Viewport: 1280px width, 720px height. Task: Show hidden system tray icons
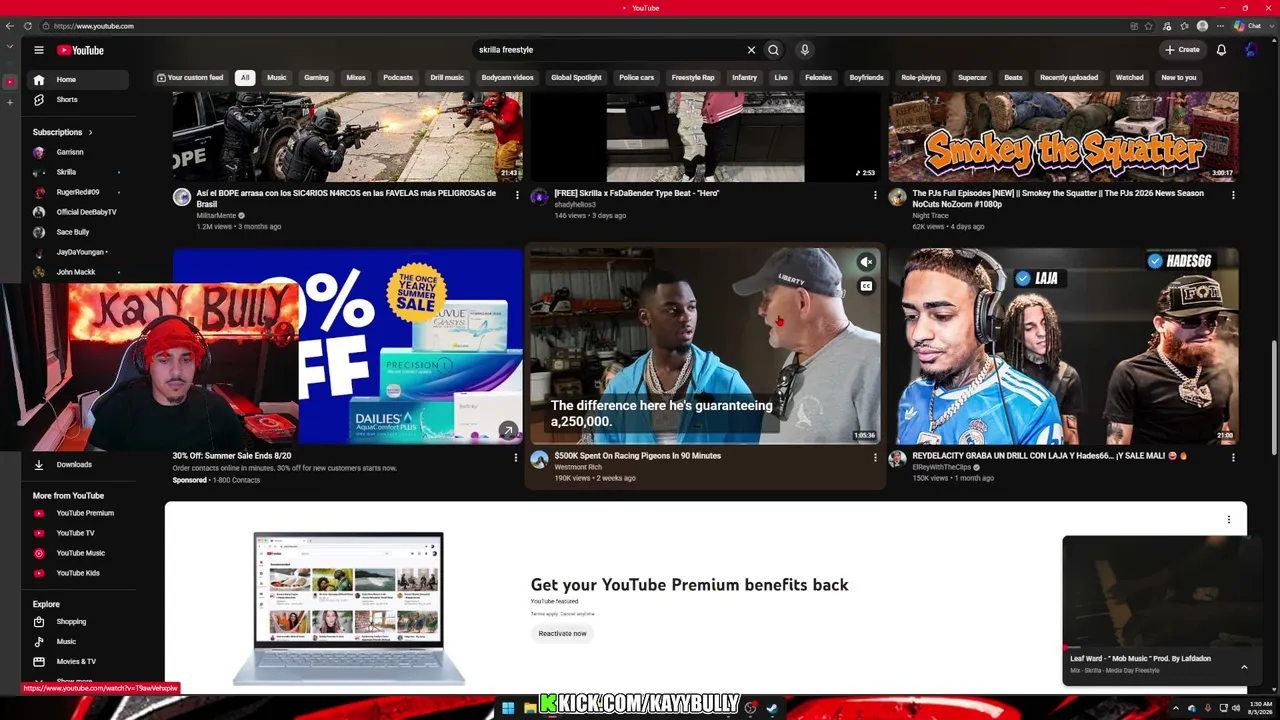(x=1177, y=708)
